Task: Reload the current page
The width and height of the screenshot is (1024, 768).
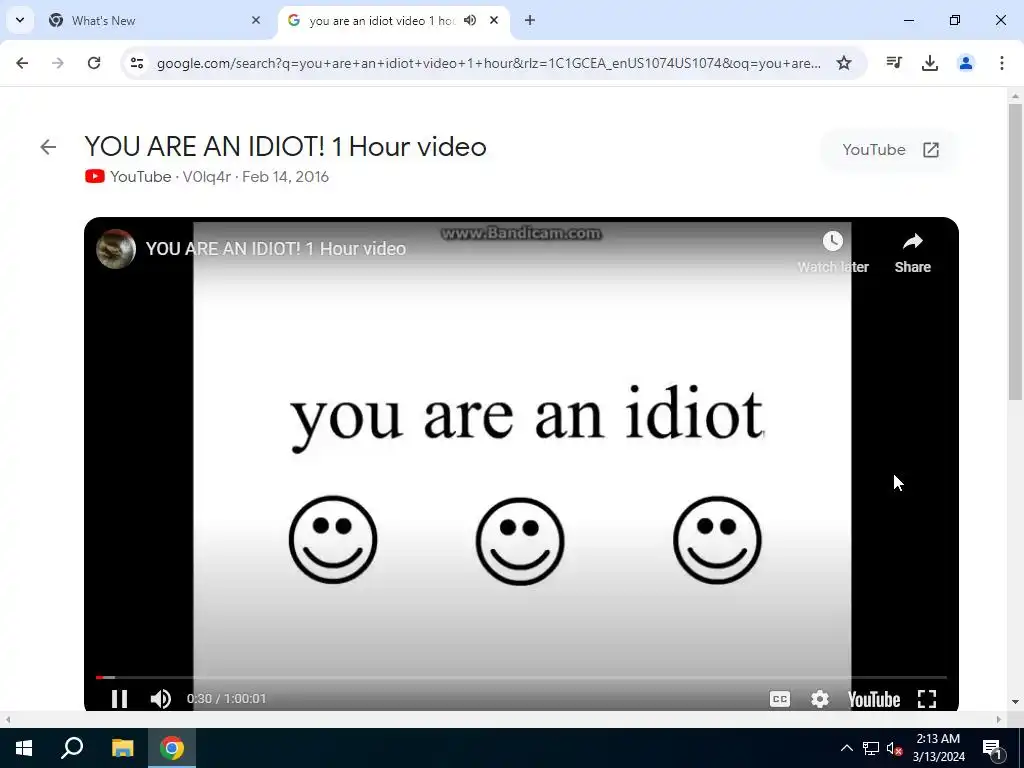Action: pyautogui.click(x=94, y=63)
